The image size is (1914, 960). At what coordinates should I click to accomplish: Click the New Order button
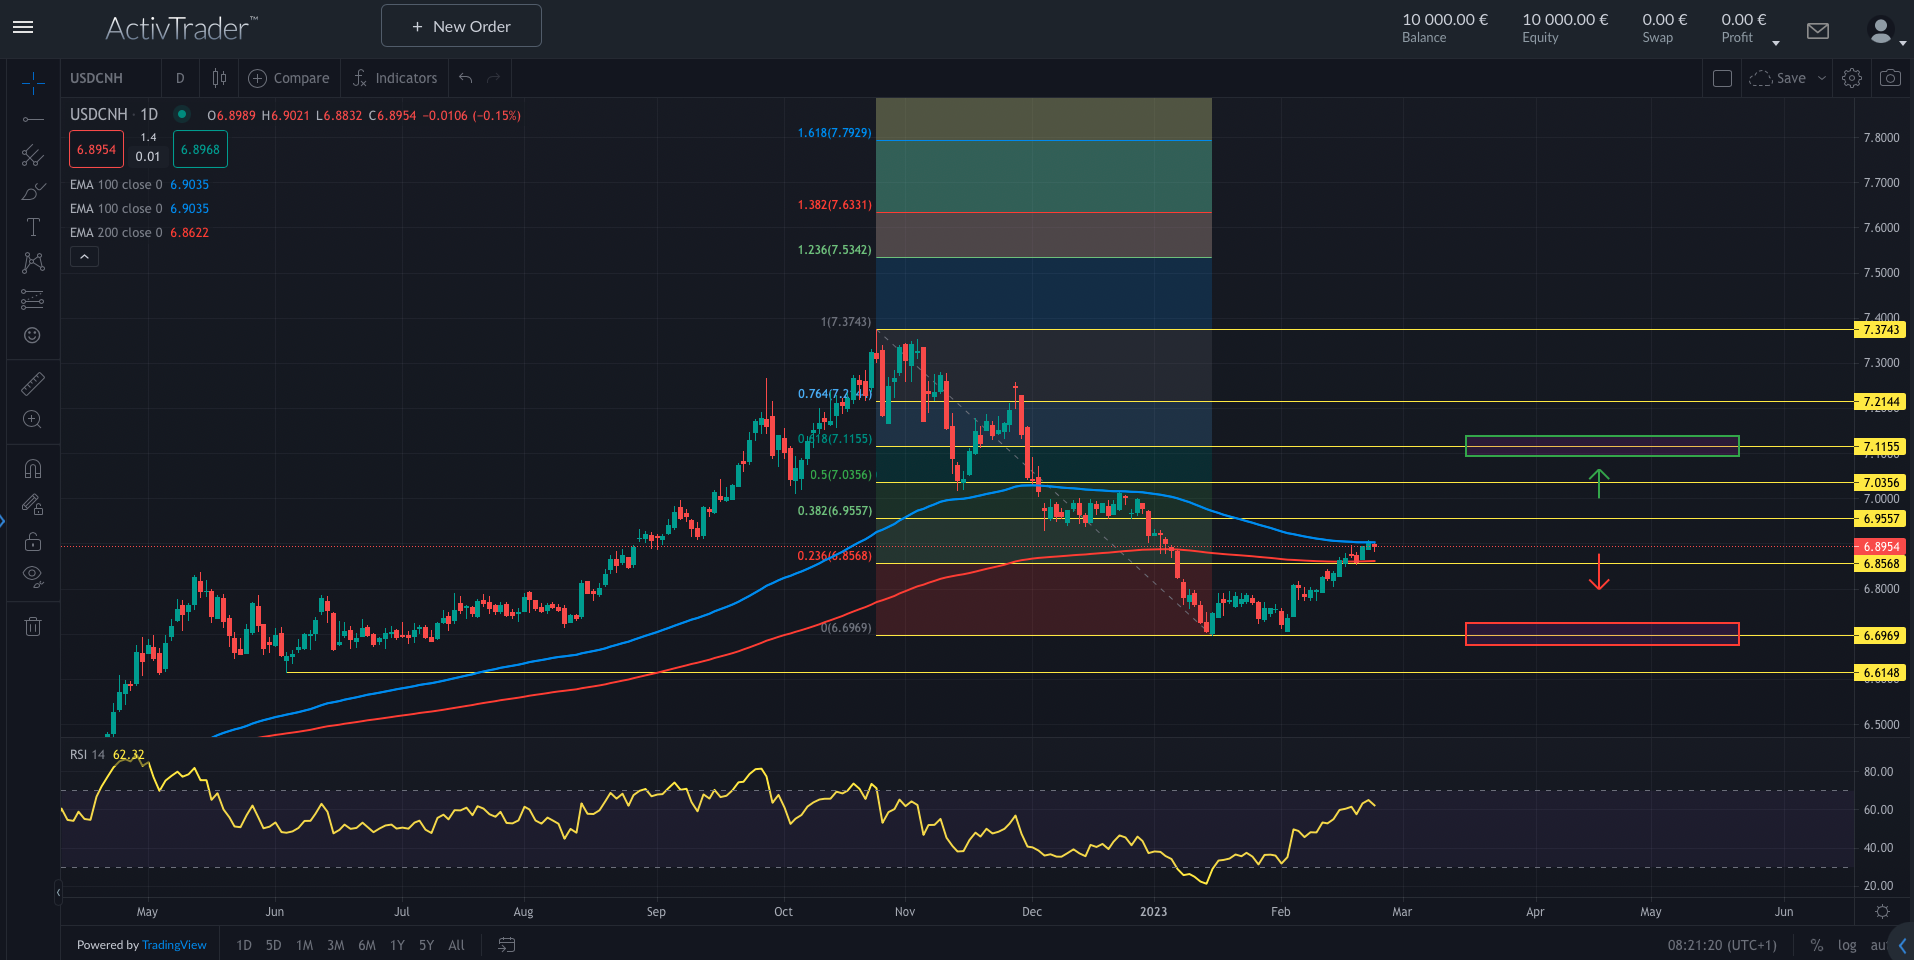click(x=461, y=25)
